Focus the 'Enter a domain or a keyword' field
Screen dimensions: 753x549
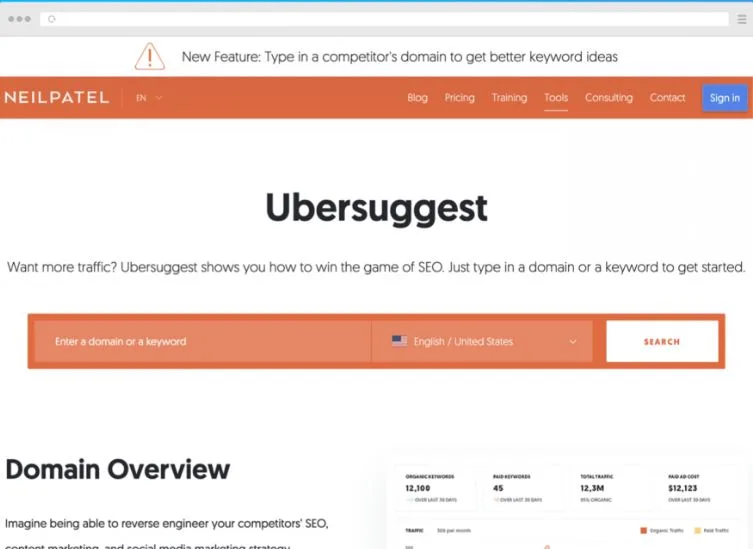coord(202,342)
